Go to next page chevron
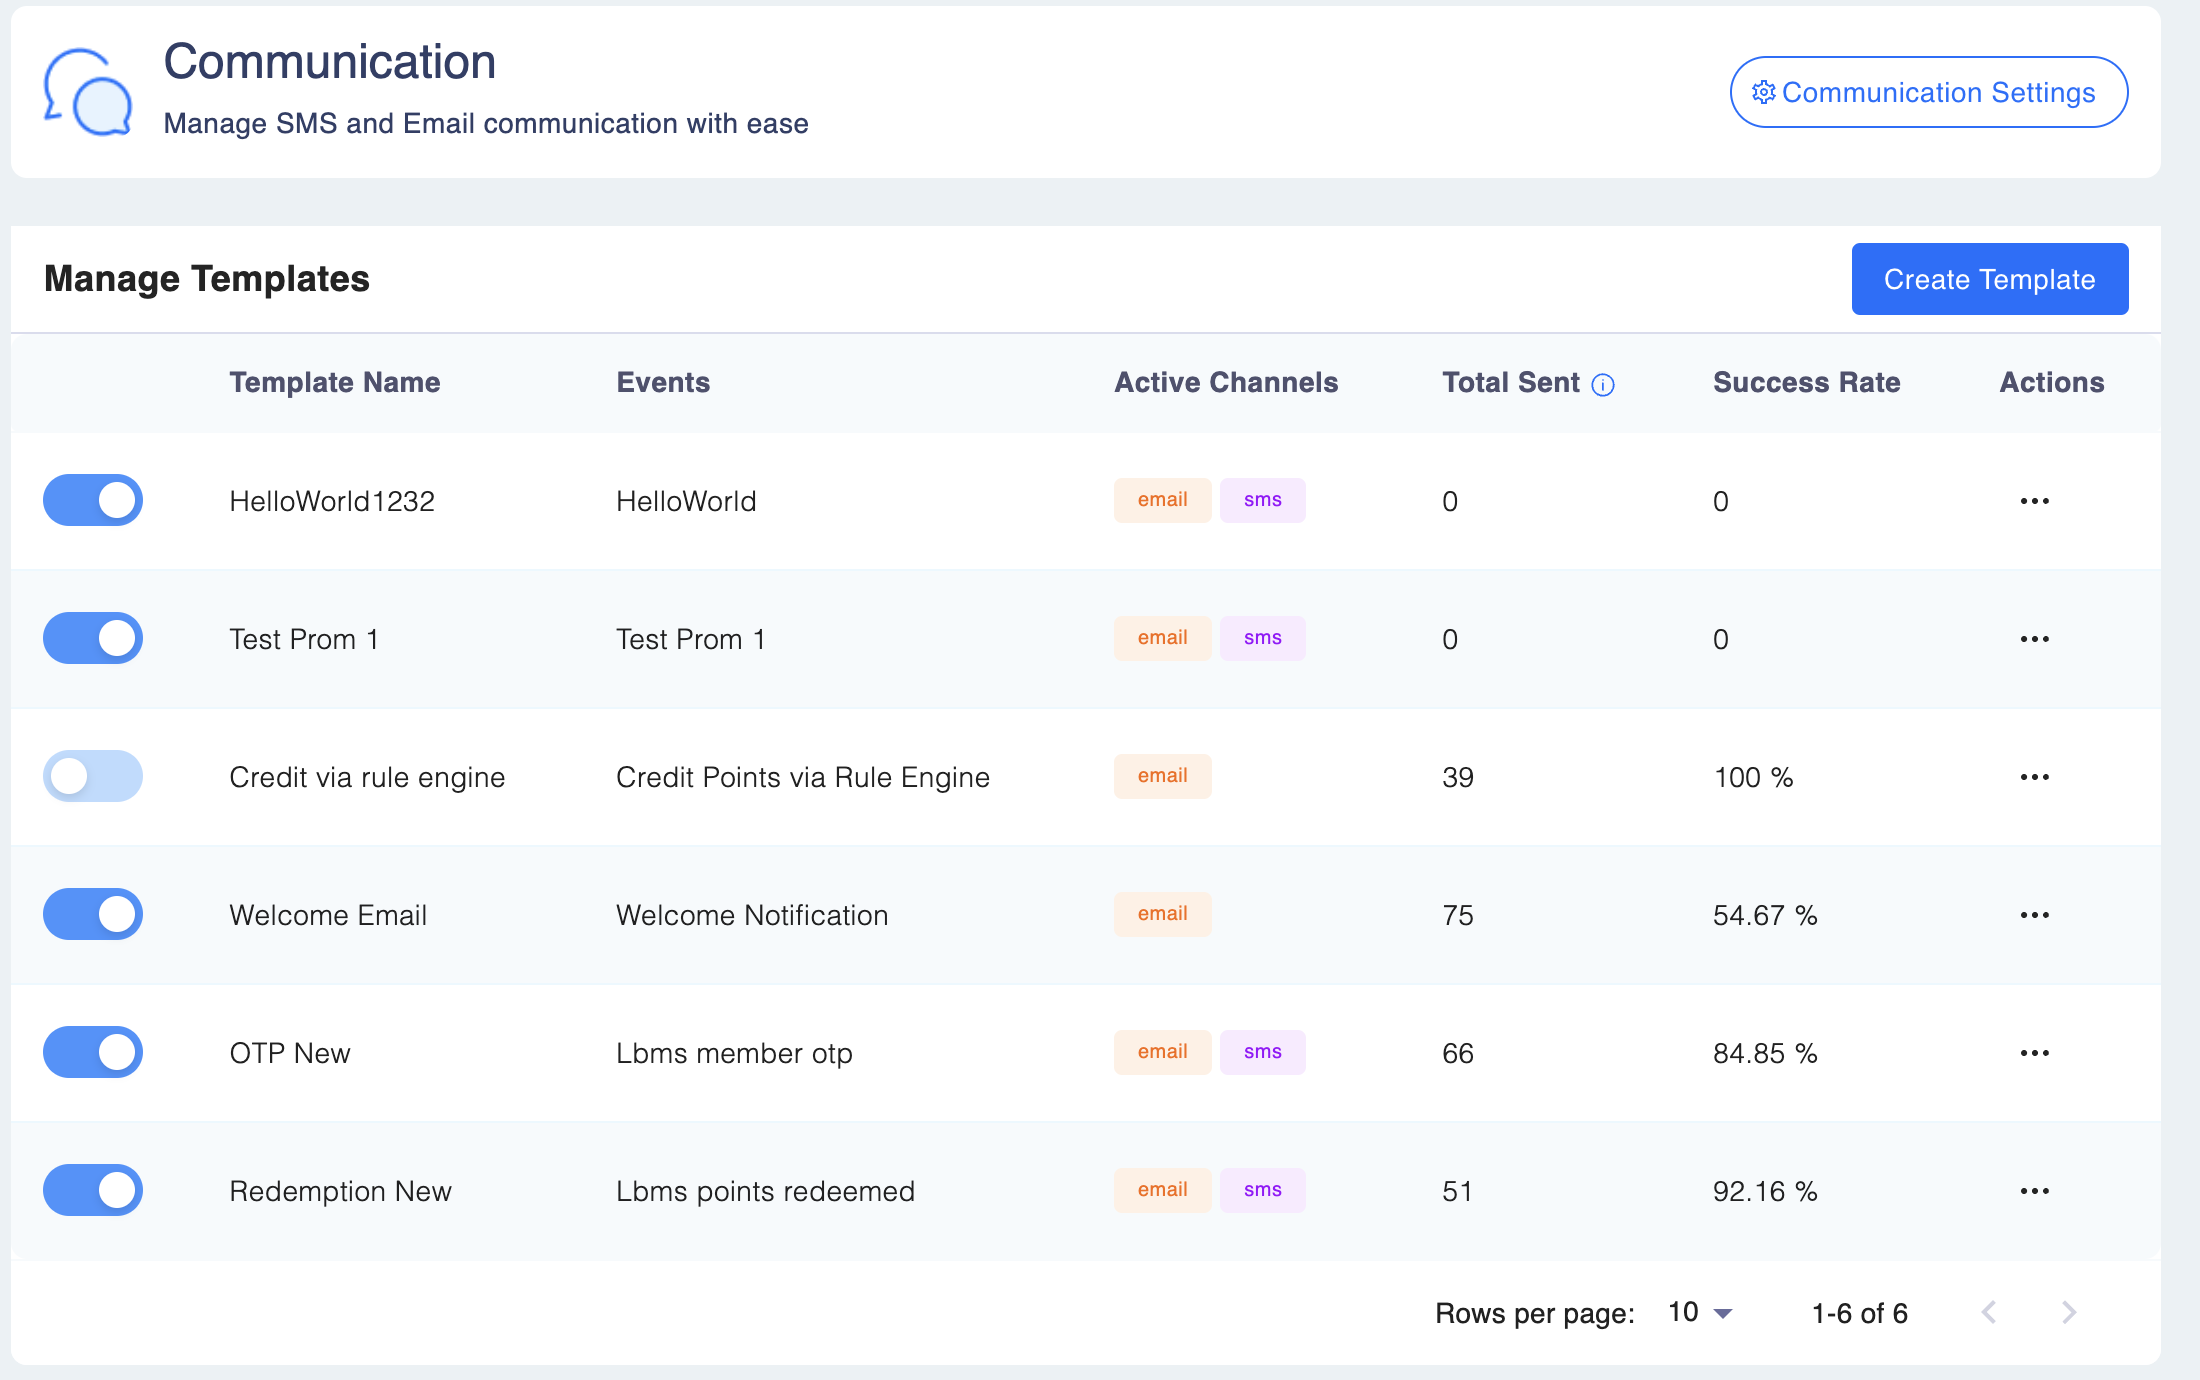The width and height of the screenshot is (2200, 1380). [2069, 1312]
